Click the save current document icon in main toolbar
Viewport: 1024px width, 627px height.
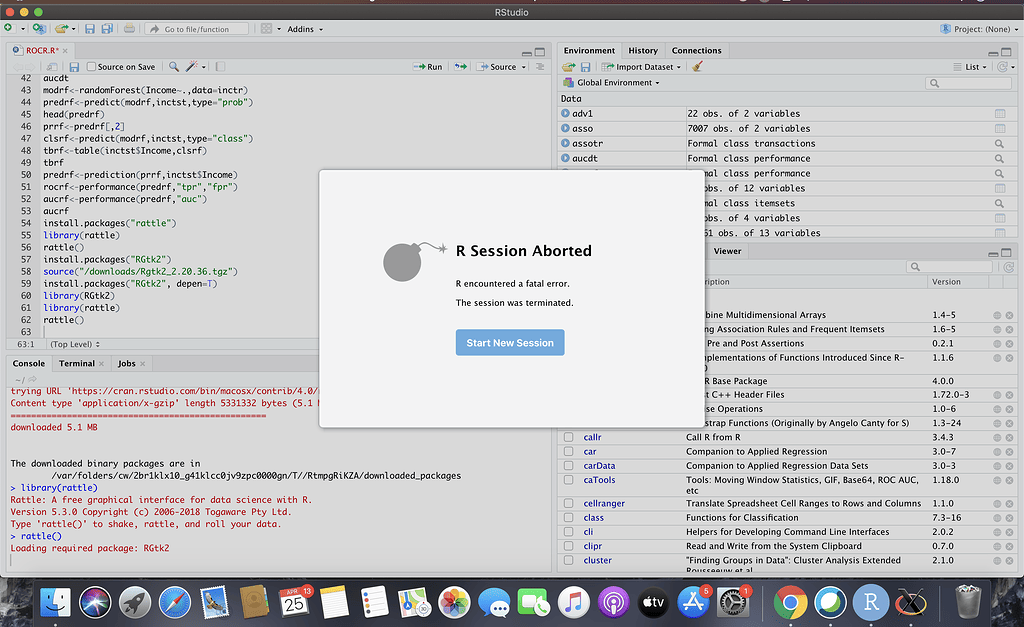(x=90, y=29)
